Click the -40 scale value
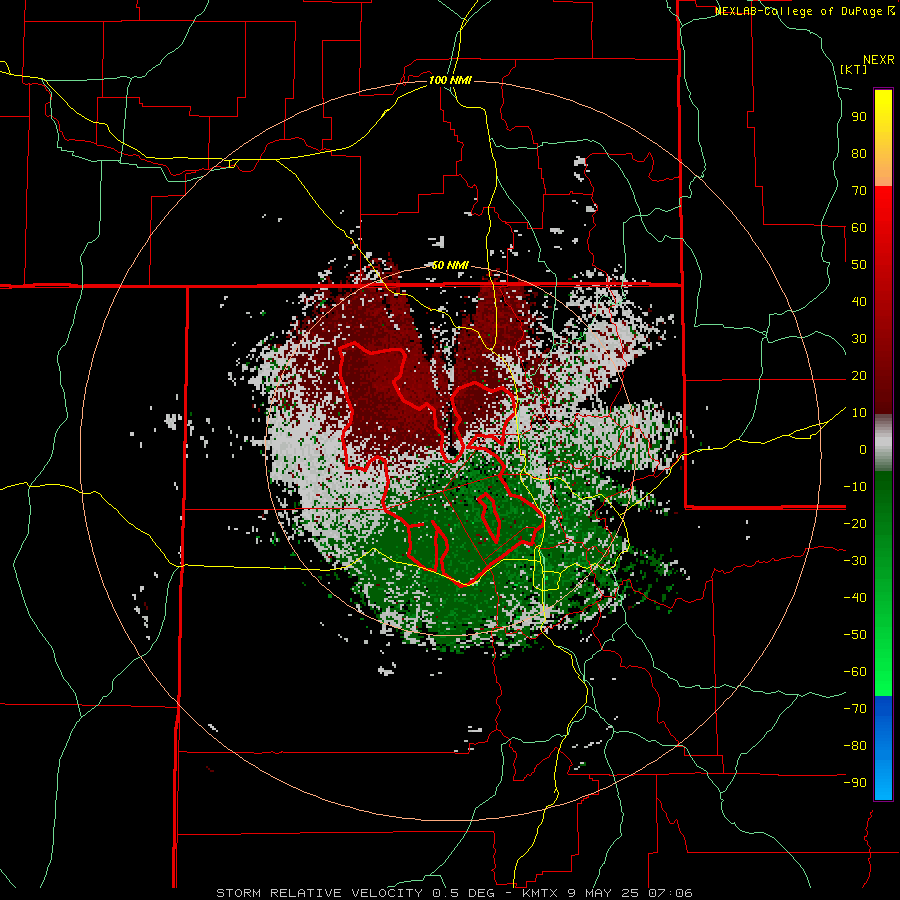 pyautogui.click(x=855, y=598)
